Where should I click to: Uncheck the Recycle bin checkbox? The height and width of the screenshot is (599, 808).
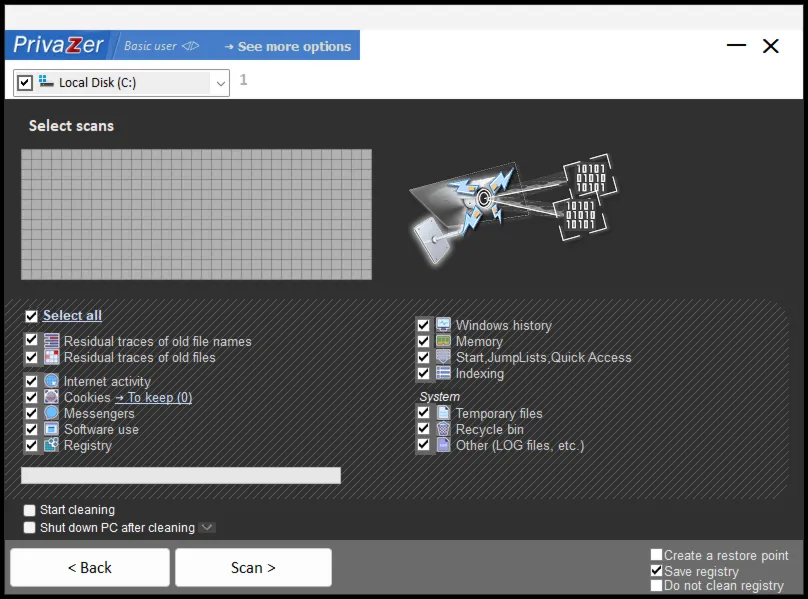pyautogui.click(x=423, y=428)
